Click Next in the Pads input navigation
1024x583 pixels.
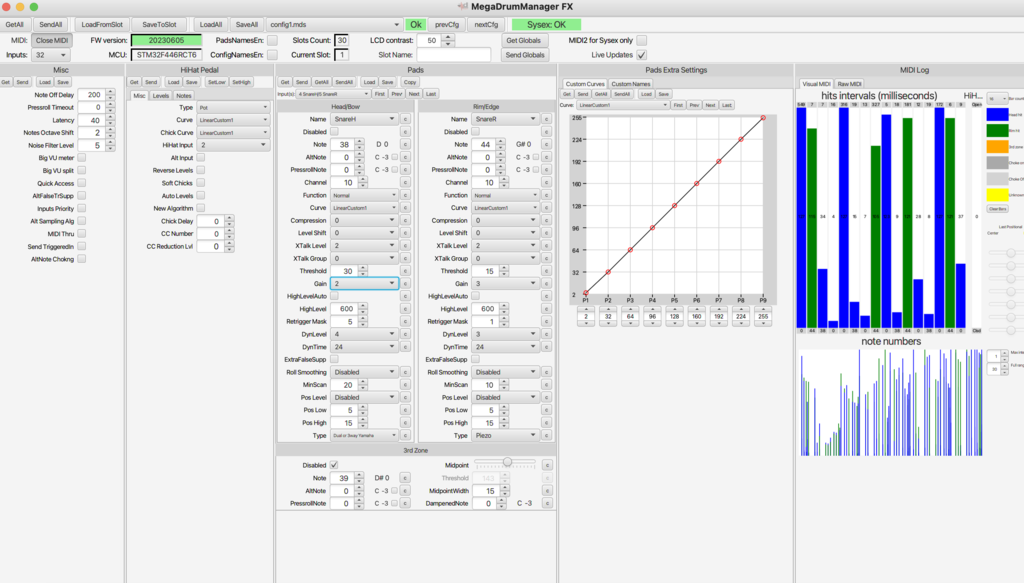[414, 94]
